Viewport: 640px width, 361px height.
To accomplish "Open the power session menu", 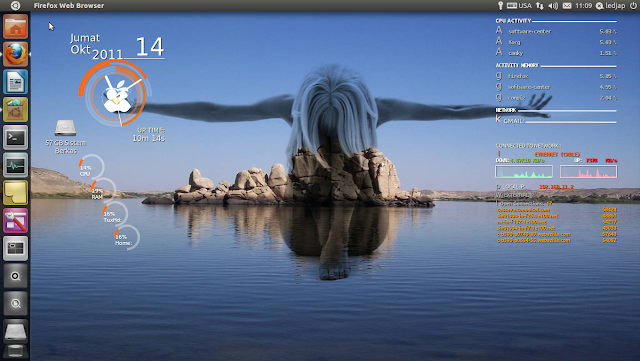I will coord(633,6).
